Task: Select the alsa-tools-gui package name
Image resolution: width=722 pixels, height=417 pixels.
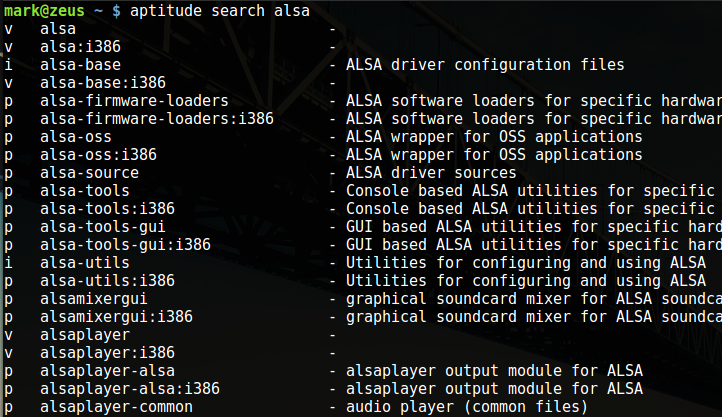Action: tap(103, 227)
